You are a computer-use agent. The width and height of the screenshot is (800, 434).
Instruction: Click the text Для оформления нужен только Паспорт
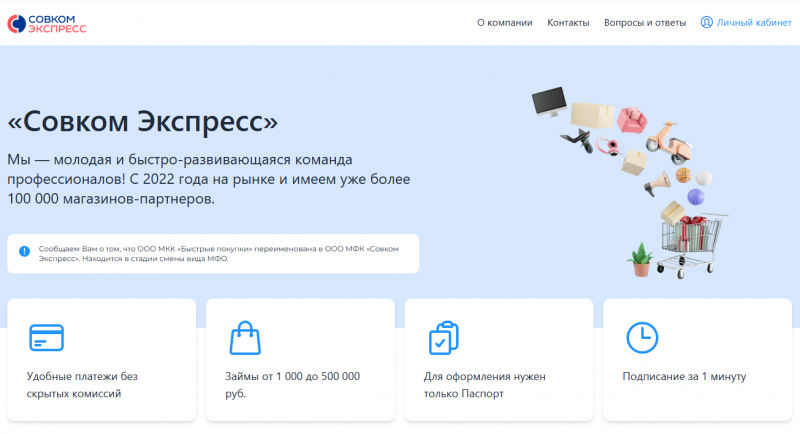tap(485, 385)
